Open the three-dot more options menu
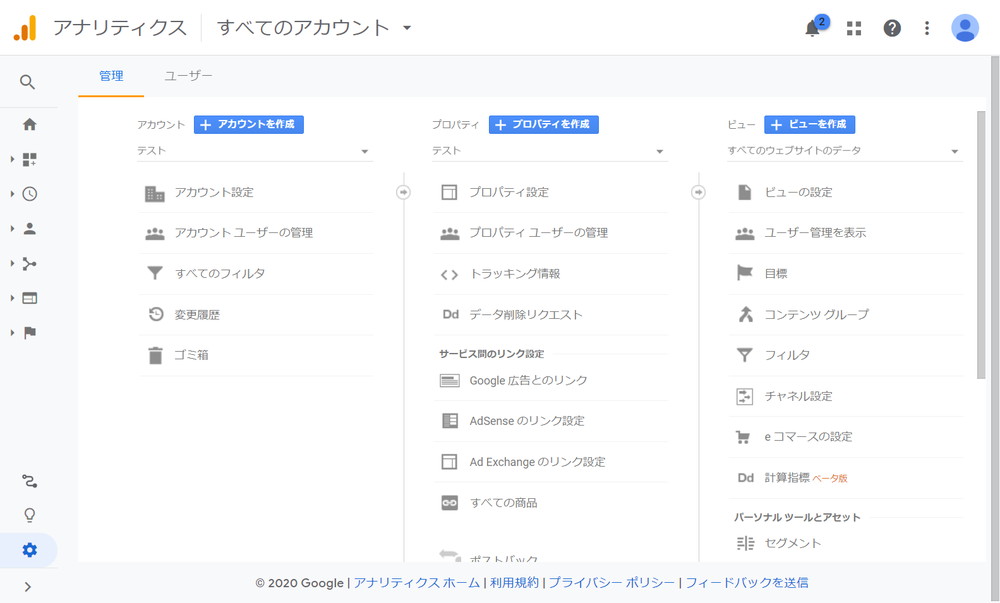1000x603 pixels. (927, 28)
